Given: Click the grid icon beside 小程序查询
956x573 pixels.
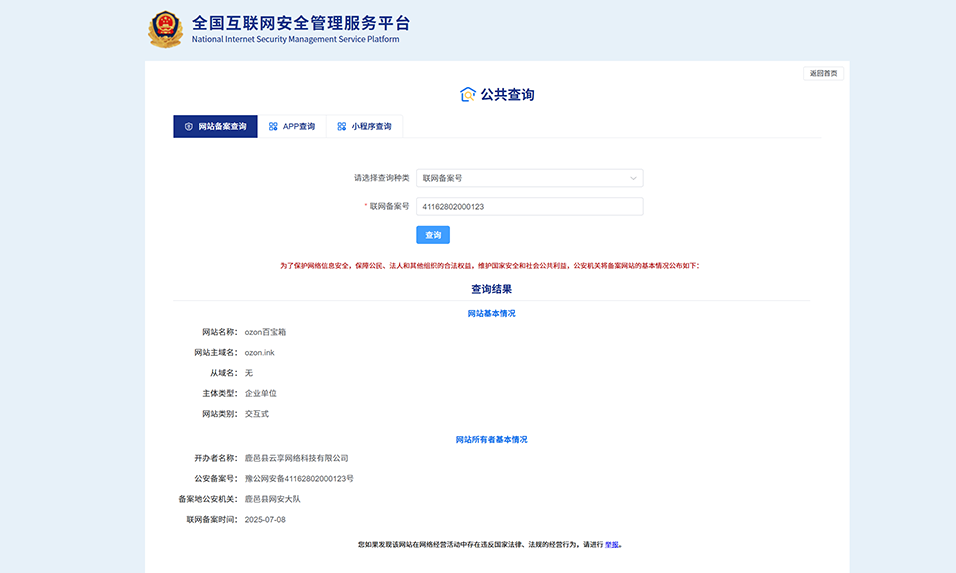Looking at the screenshot, I should 341,127.
